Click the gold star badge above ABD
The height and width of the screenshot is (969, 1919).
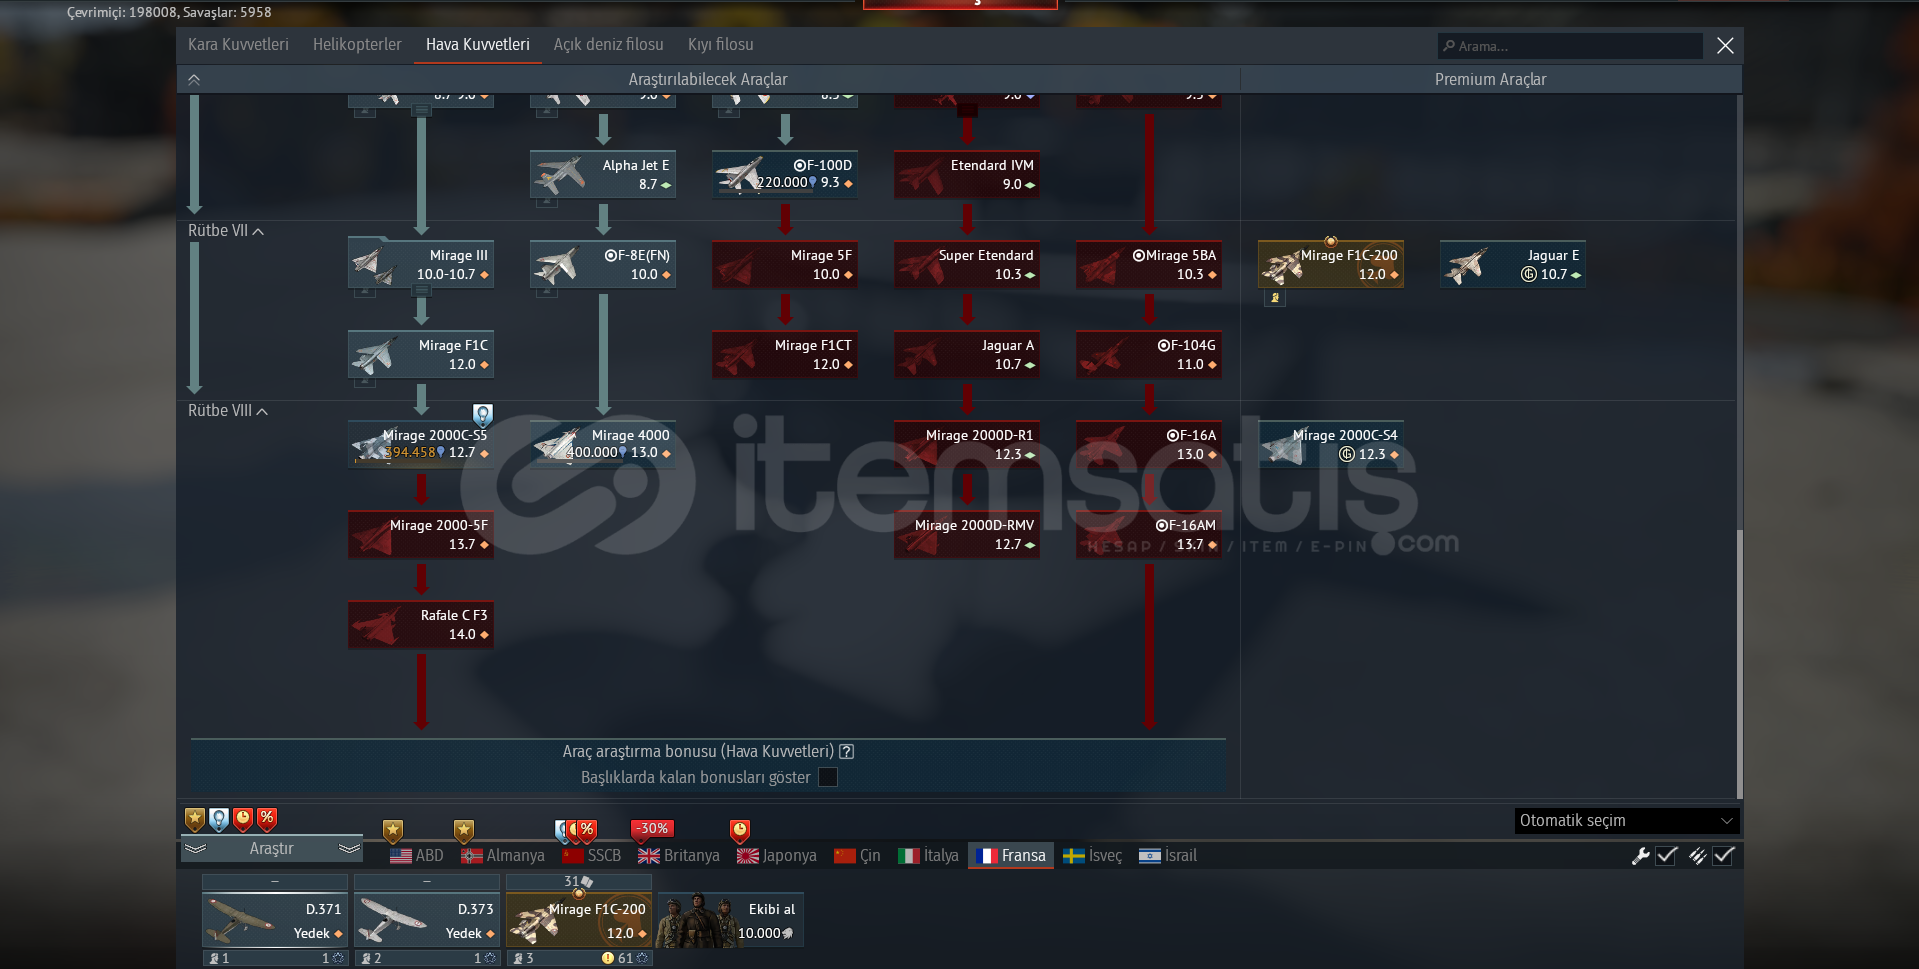[393, 831]
